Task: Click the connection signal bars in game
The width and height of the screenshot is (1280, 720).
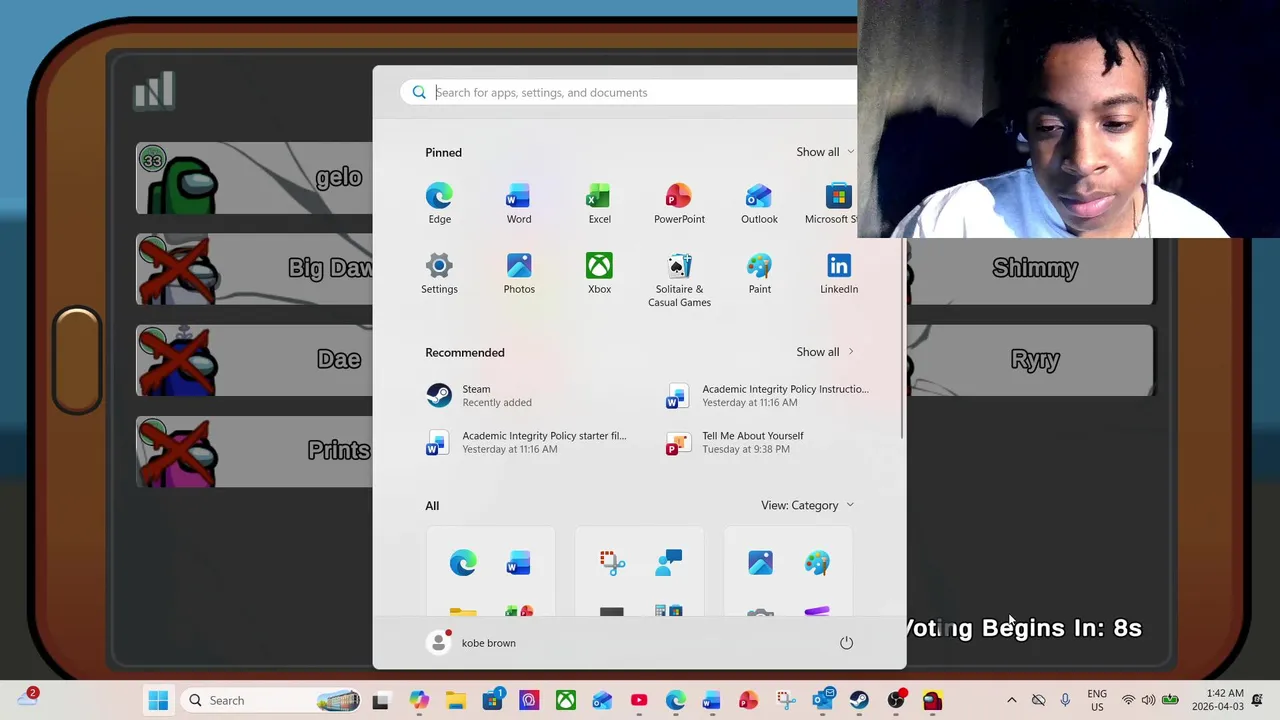Action: [154, 90]
